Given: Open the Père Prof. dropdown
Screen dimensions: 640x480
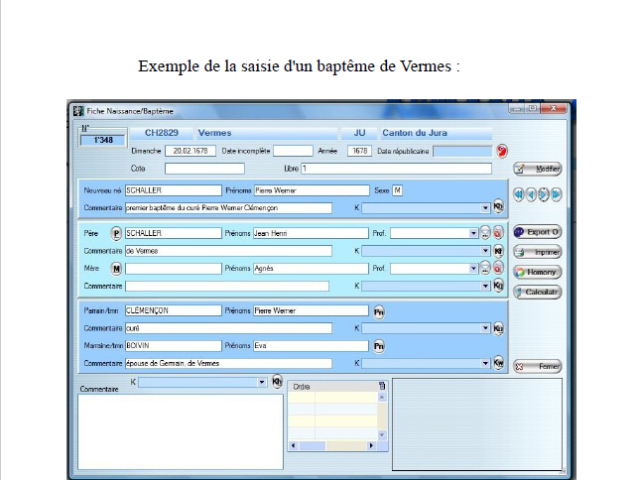Looking at the screenshot, I should coord(473,233).
